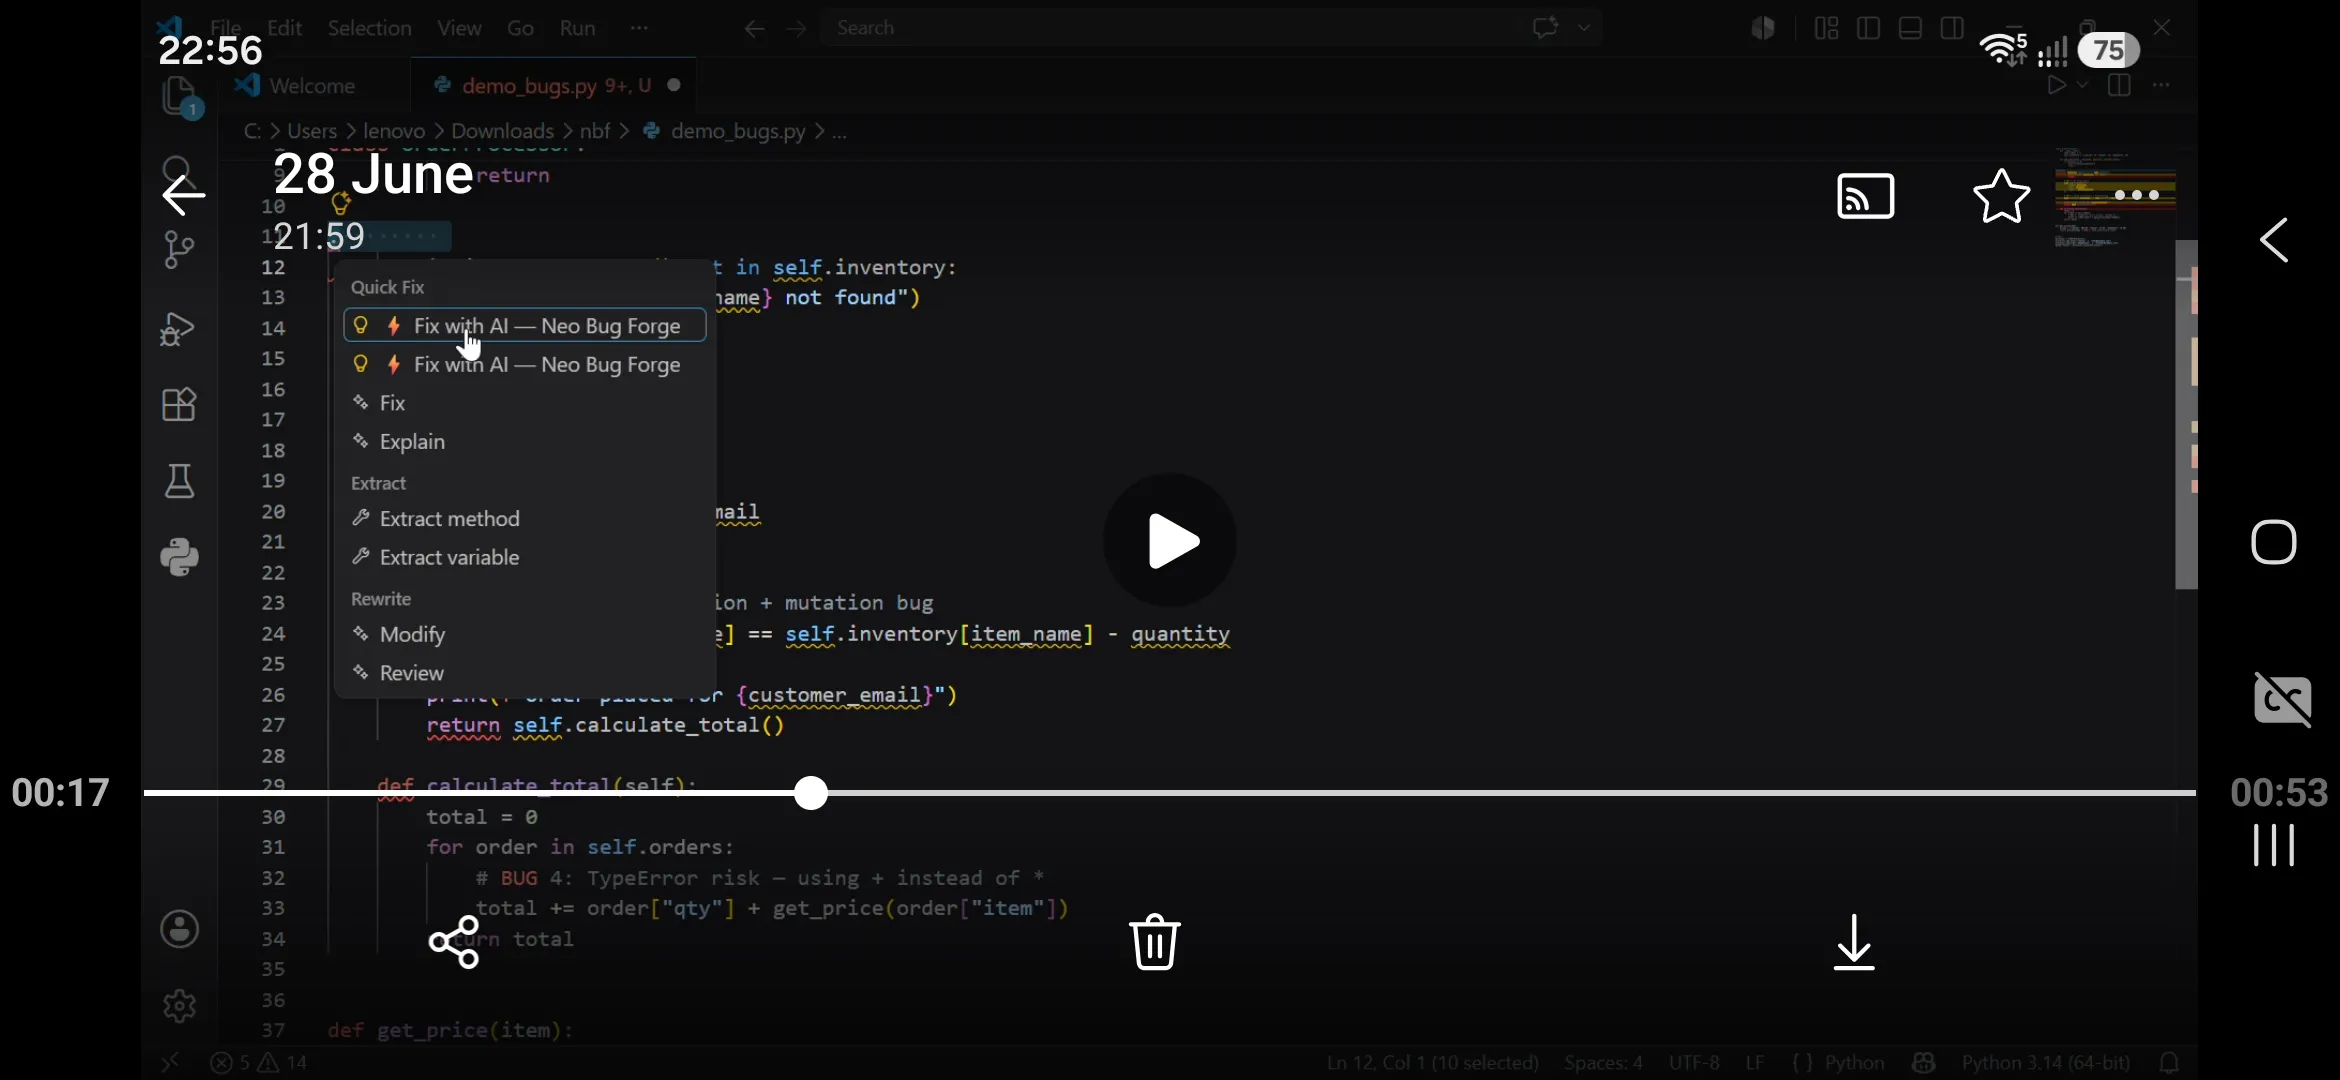Delete the video with the trash icon
This screenshot has width=2340, height=1080.
tap(1155, 942)
